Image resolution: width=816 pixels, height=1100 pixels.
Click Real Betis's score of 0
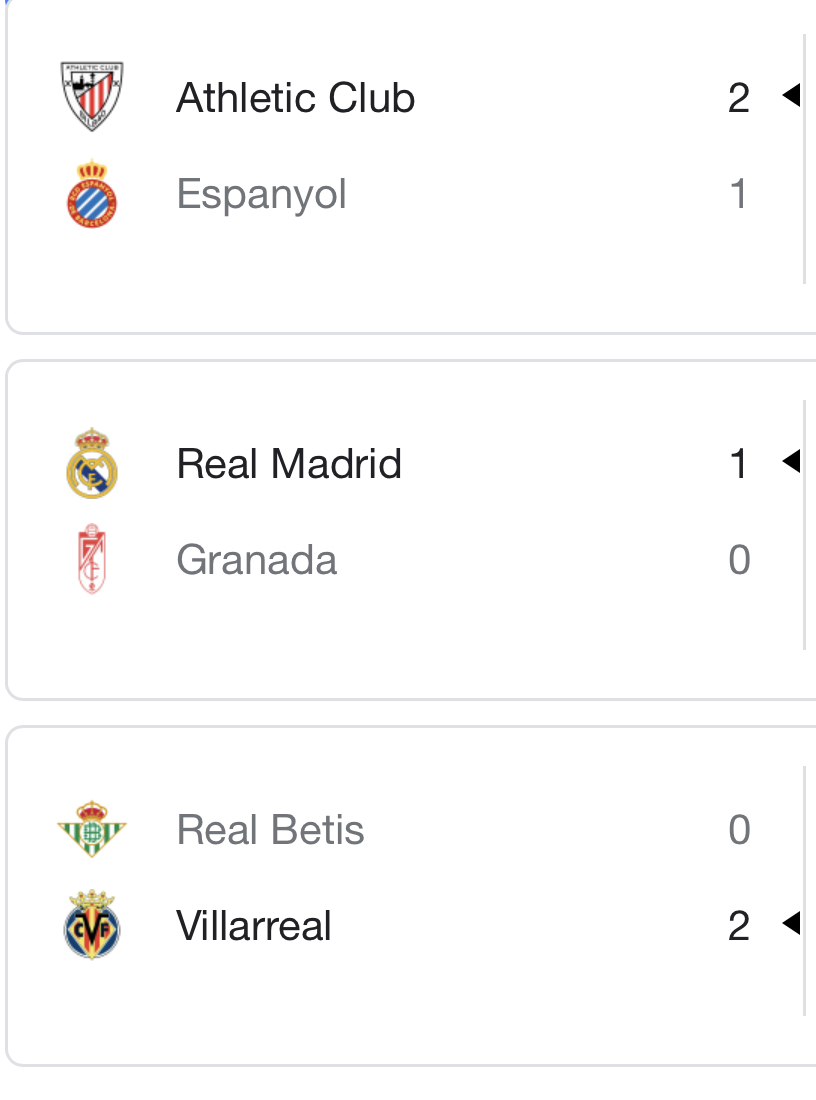pos(739,830)
